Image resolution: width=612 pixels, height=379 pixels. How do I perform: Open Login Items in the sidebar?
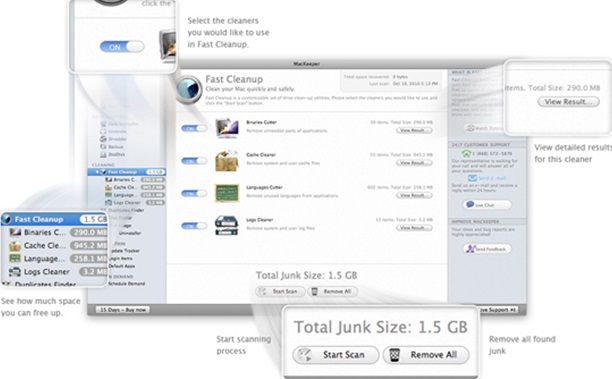pyautogui.click(x=121, y=258)
